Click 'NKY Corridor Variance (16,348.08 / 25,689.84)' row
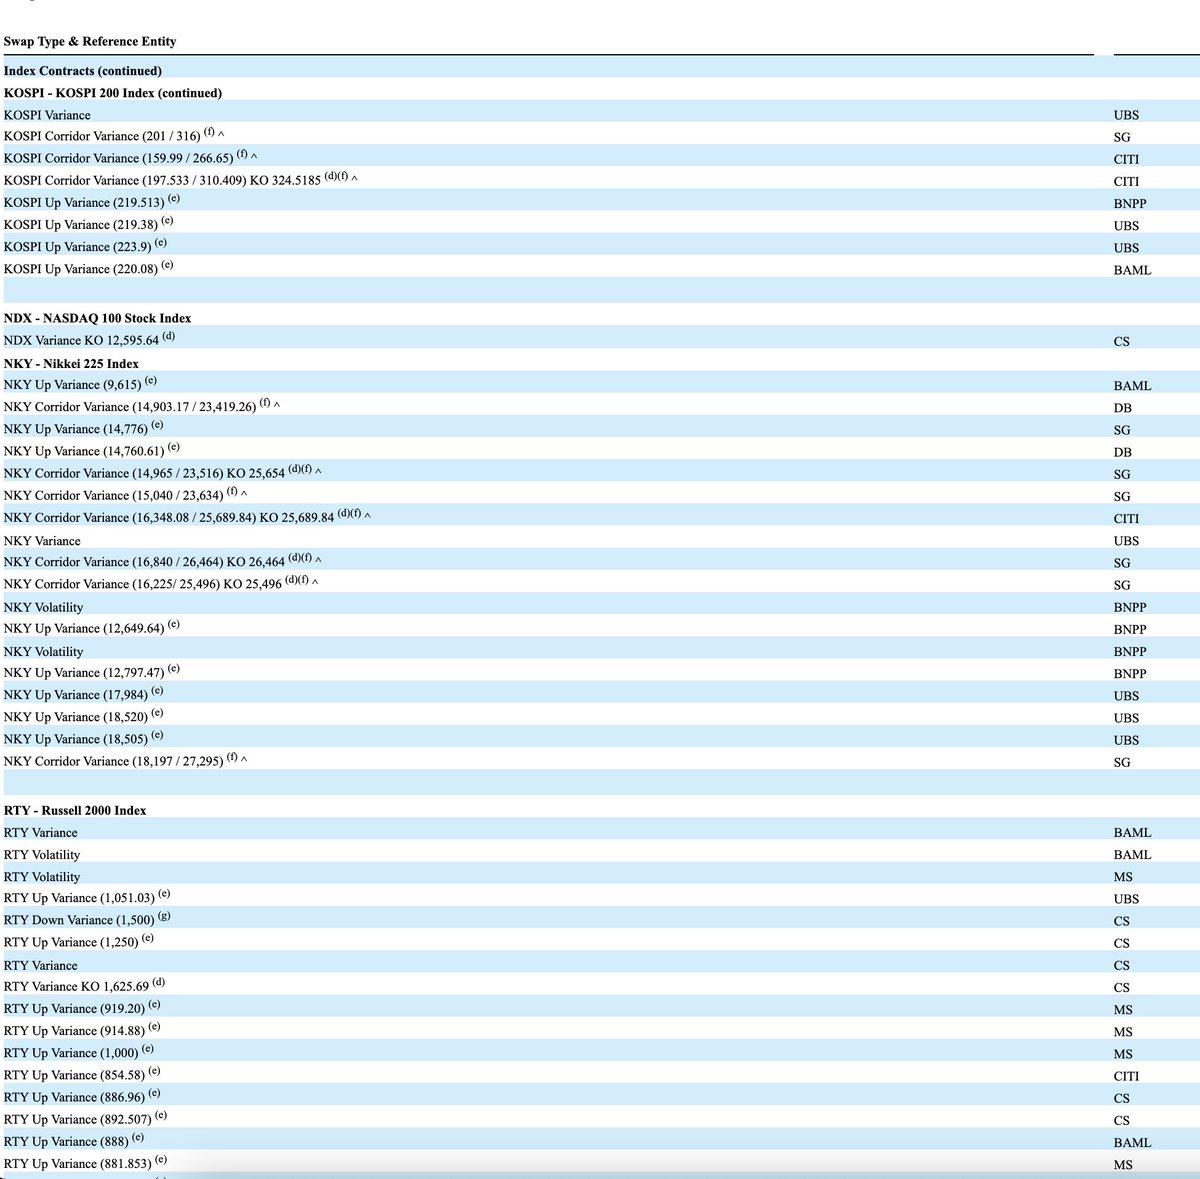Image resolution: width=1200 pixels, height=1179 pixels. 600,517
